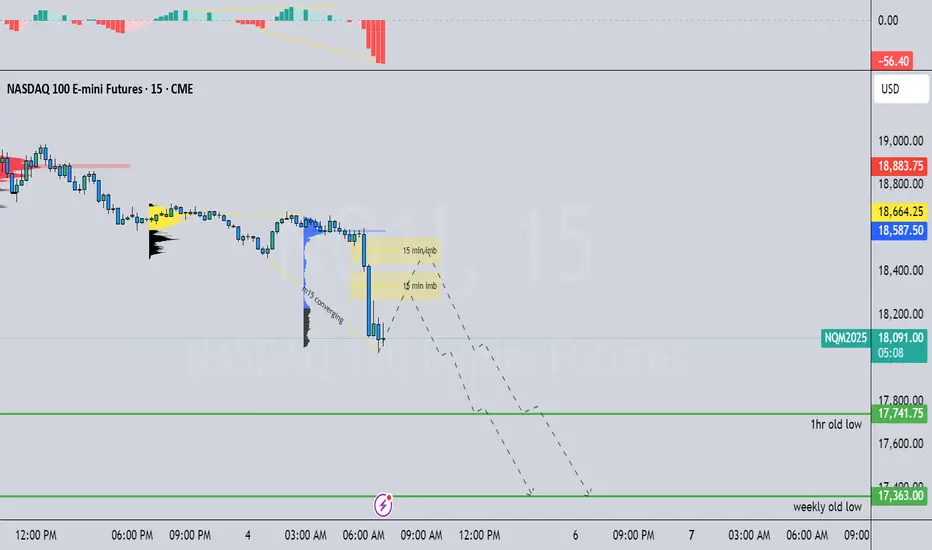Click the NASDAQ 100 E-mini Futures title
This screenshot has width=932, height=550.
pyautogui.click(x=100, y=89)
